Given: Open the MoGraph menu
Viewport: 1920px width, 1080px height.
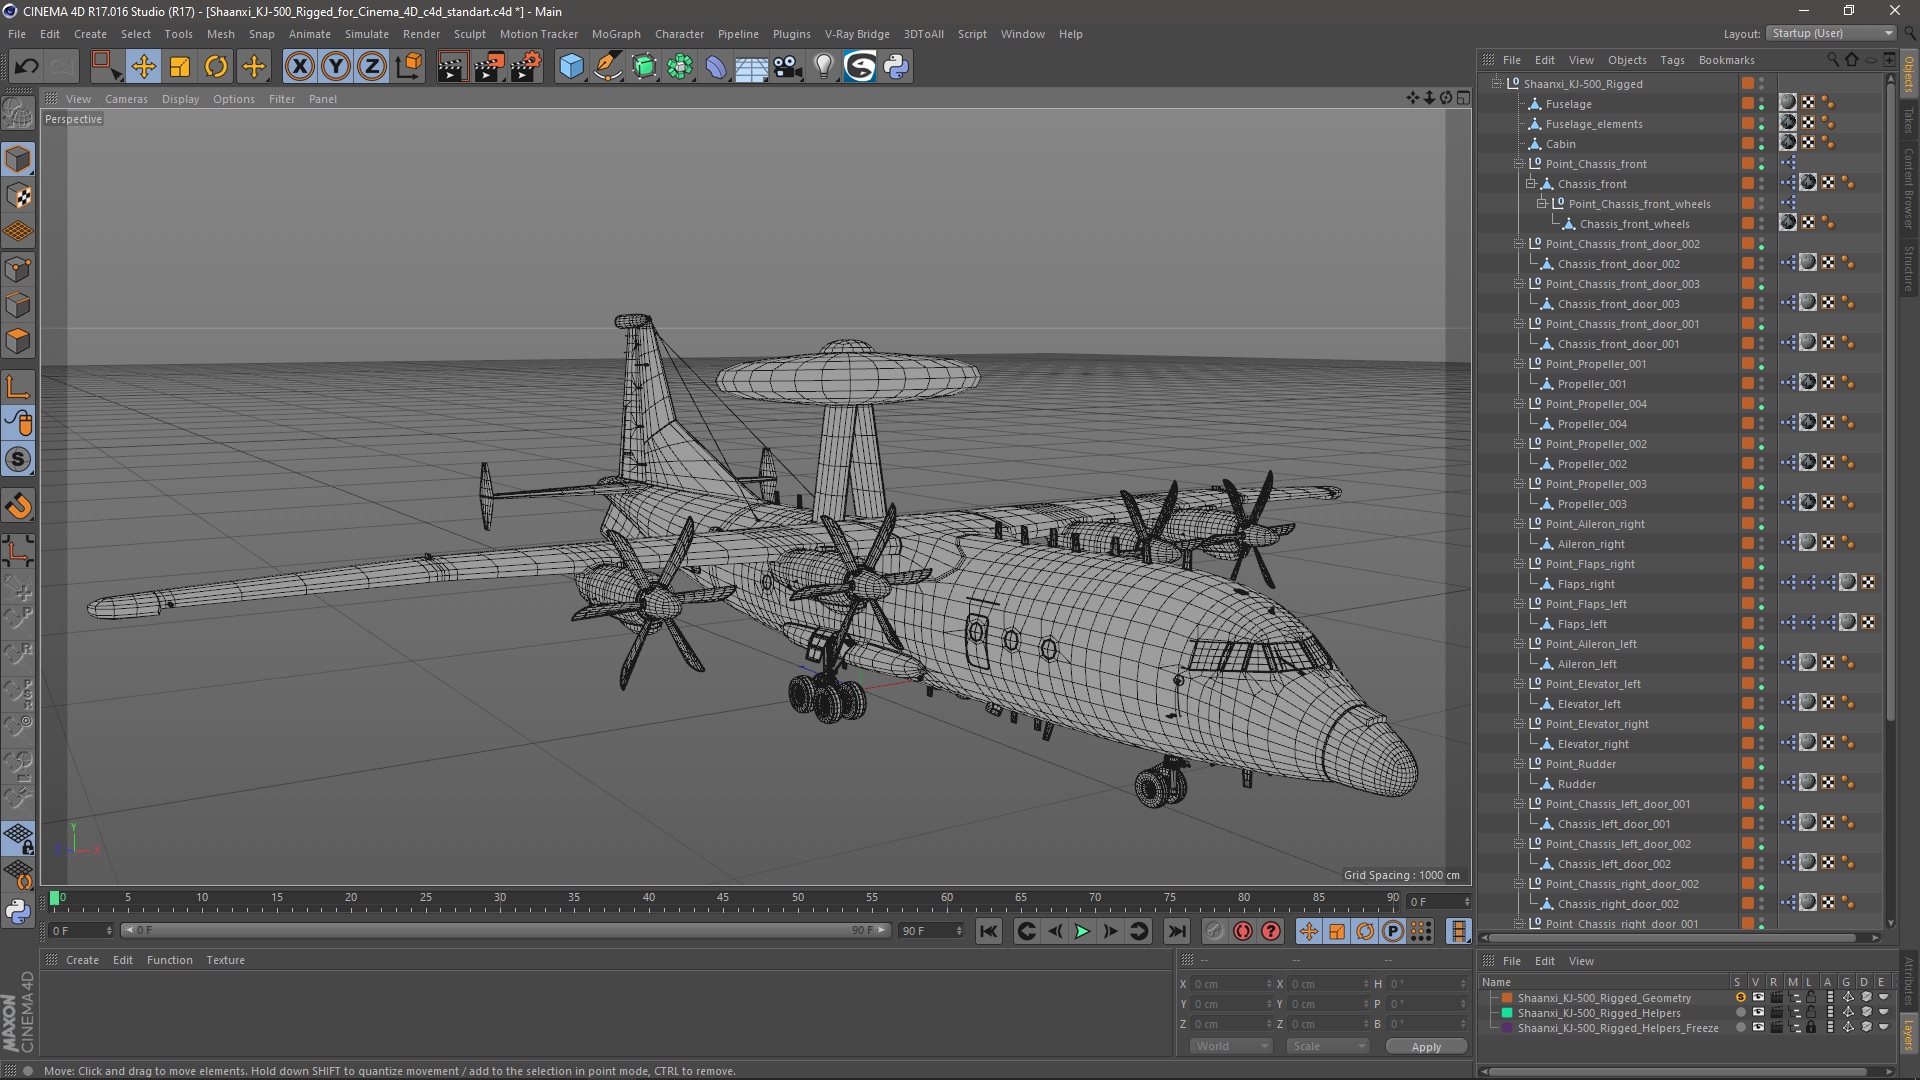Looking at the screenshot, I should (x=615, y=34).
